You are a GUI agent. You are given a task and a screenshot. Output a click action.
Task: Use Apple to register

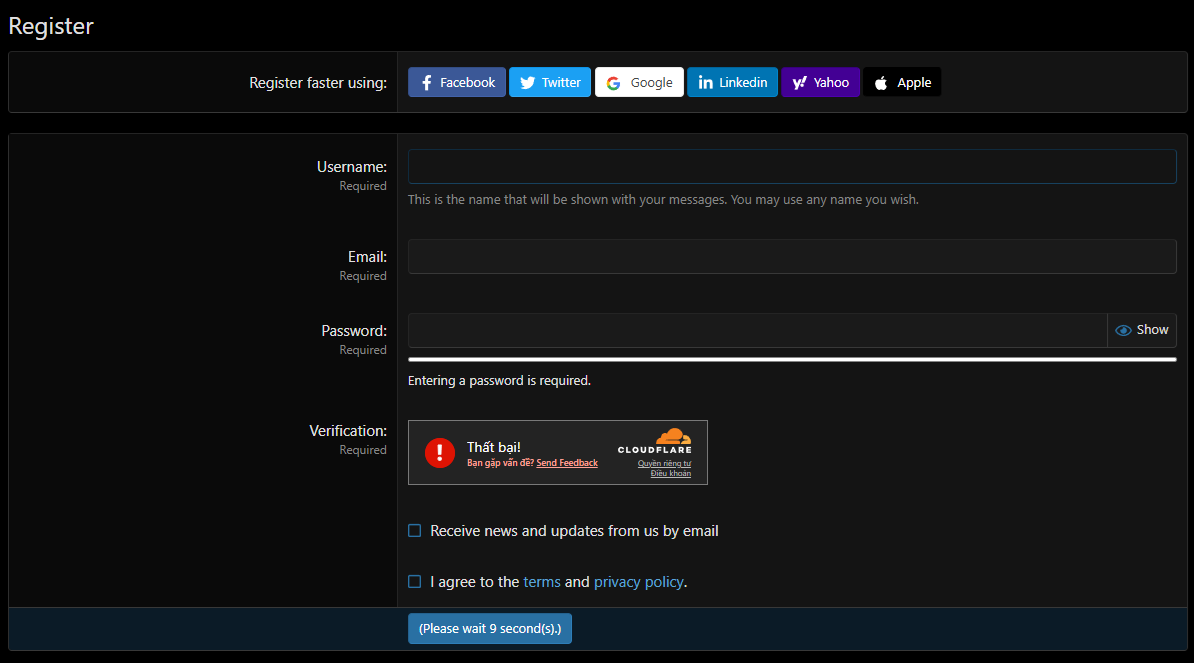[x=902, y=82]
